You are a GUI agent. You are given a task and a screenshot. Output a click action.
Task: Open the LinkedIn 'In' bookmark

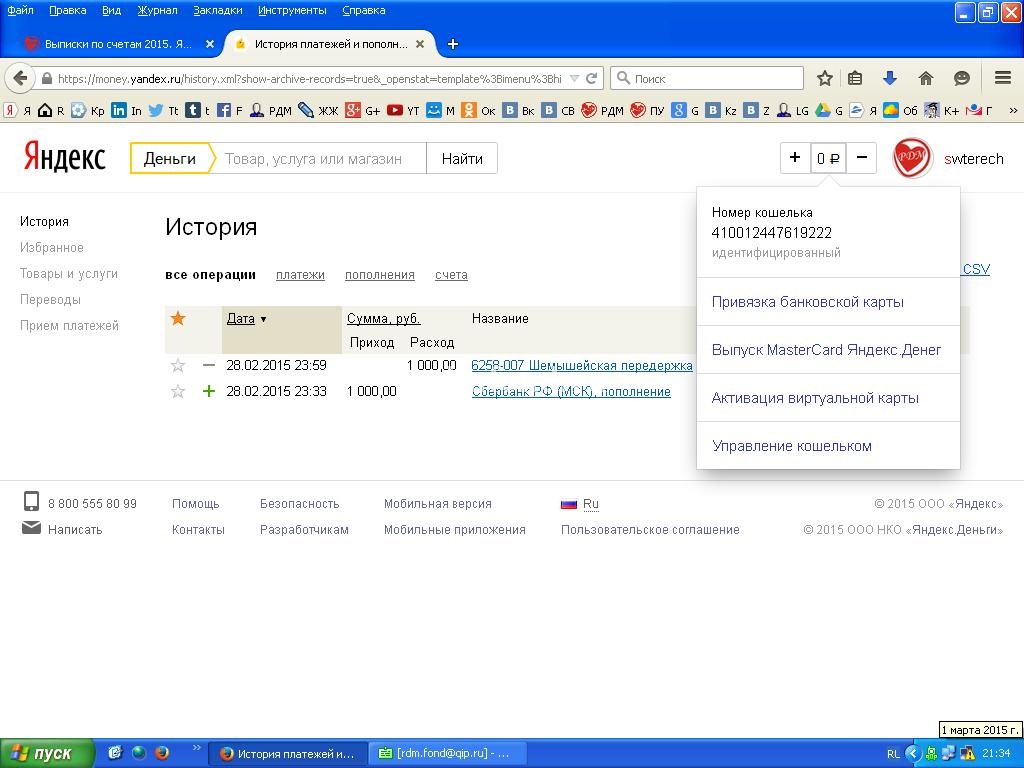127,110
